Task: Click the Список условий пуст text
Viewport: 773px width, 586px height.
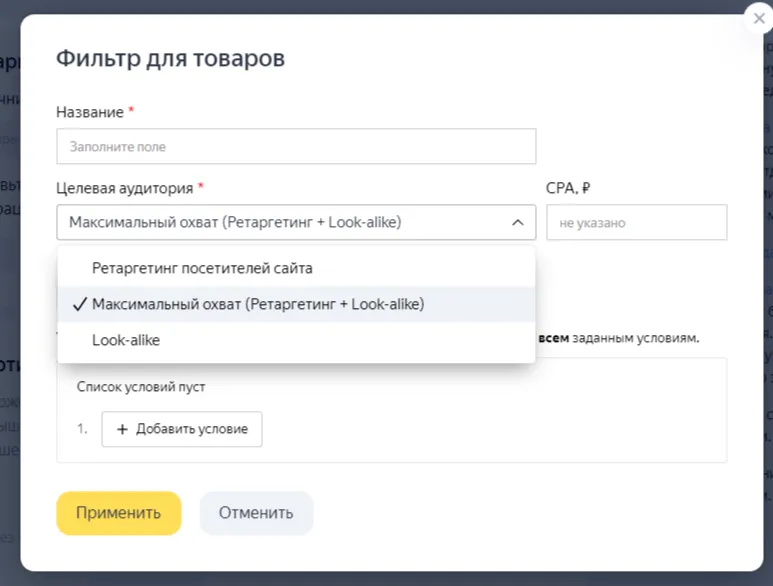Action: coord(141,387)
